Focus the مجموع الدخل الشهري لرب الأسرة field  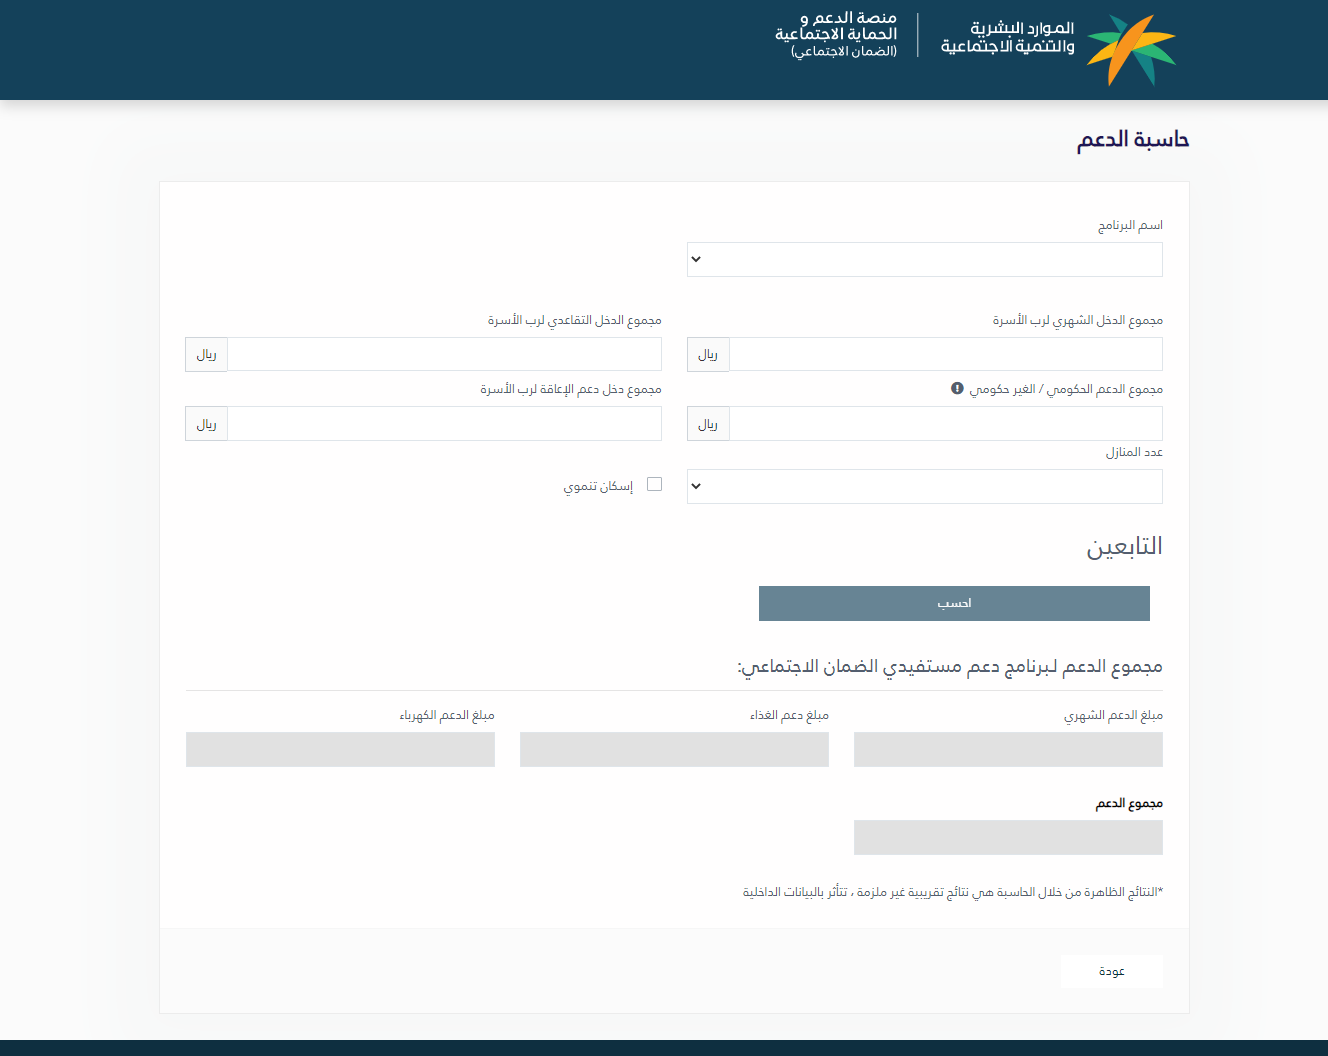coord(945,354)
